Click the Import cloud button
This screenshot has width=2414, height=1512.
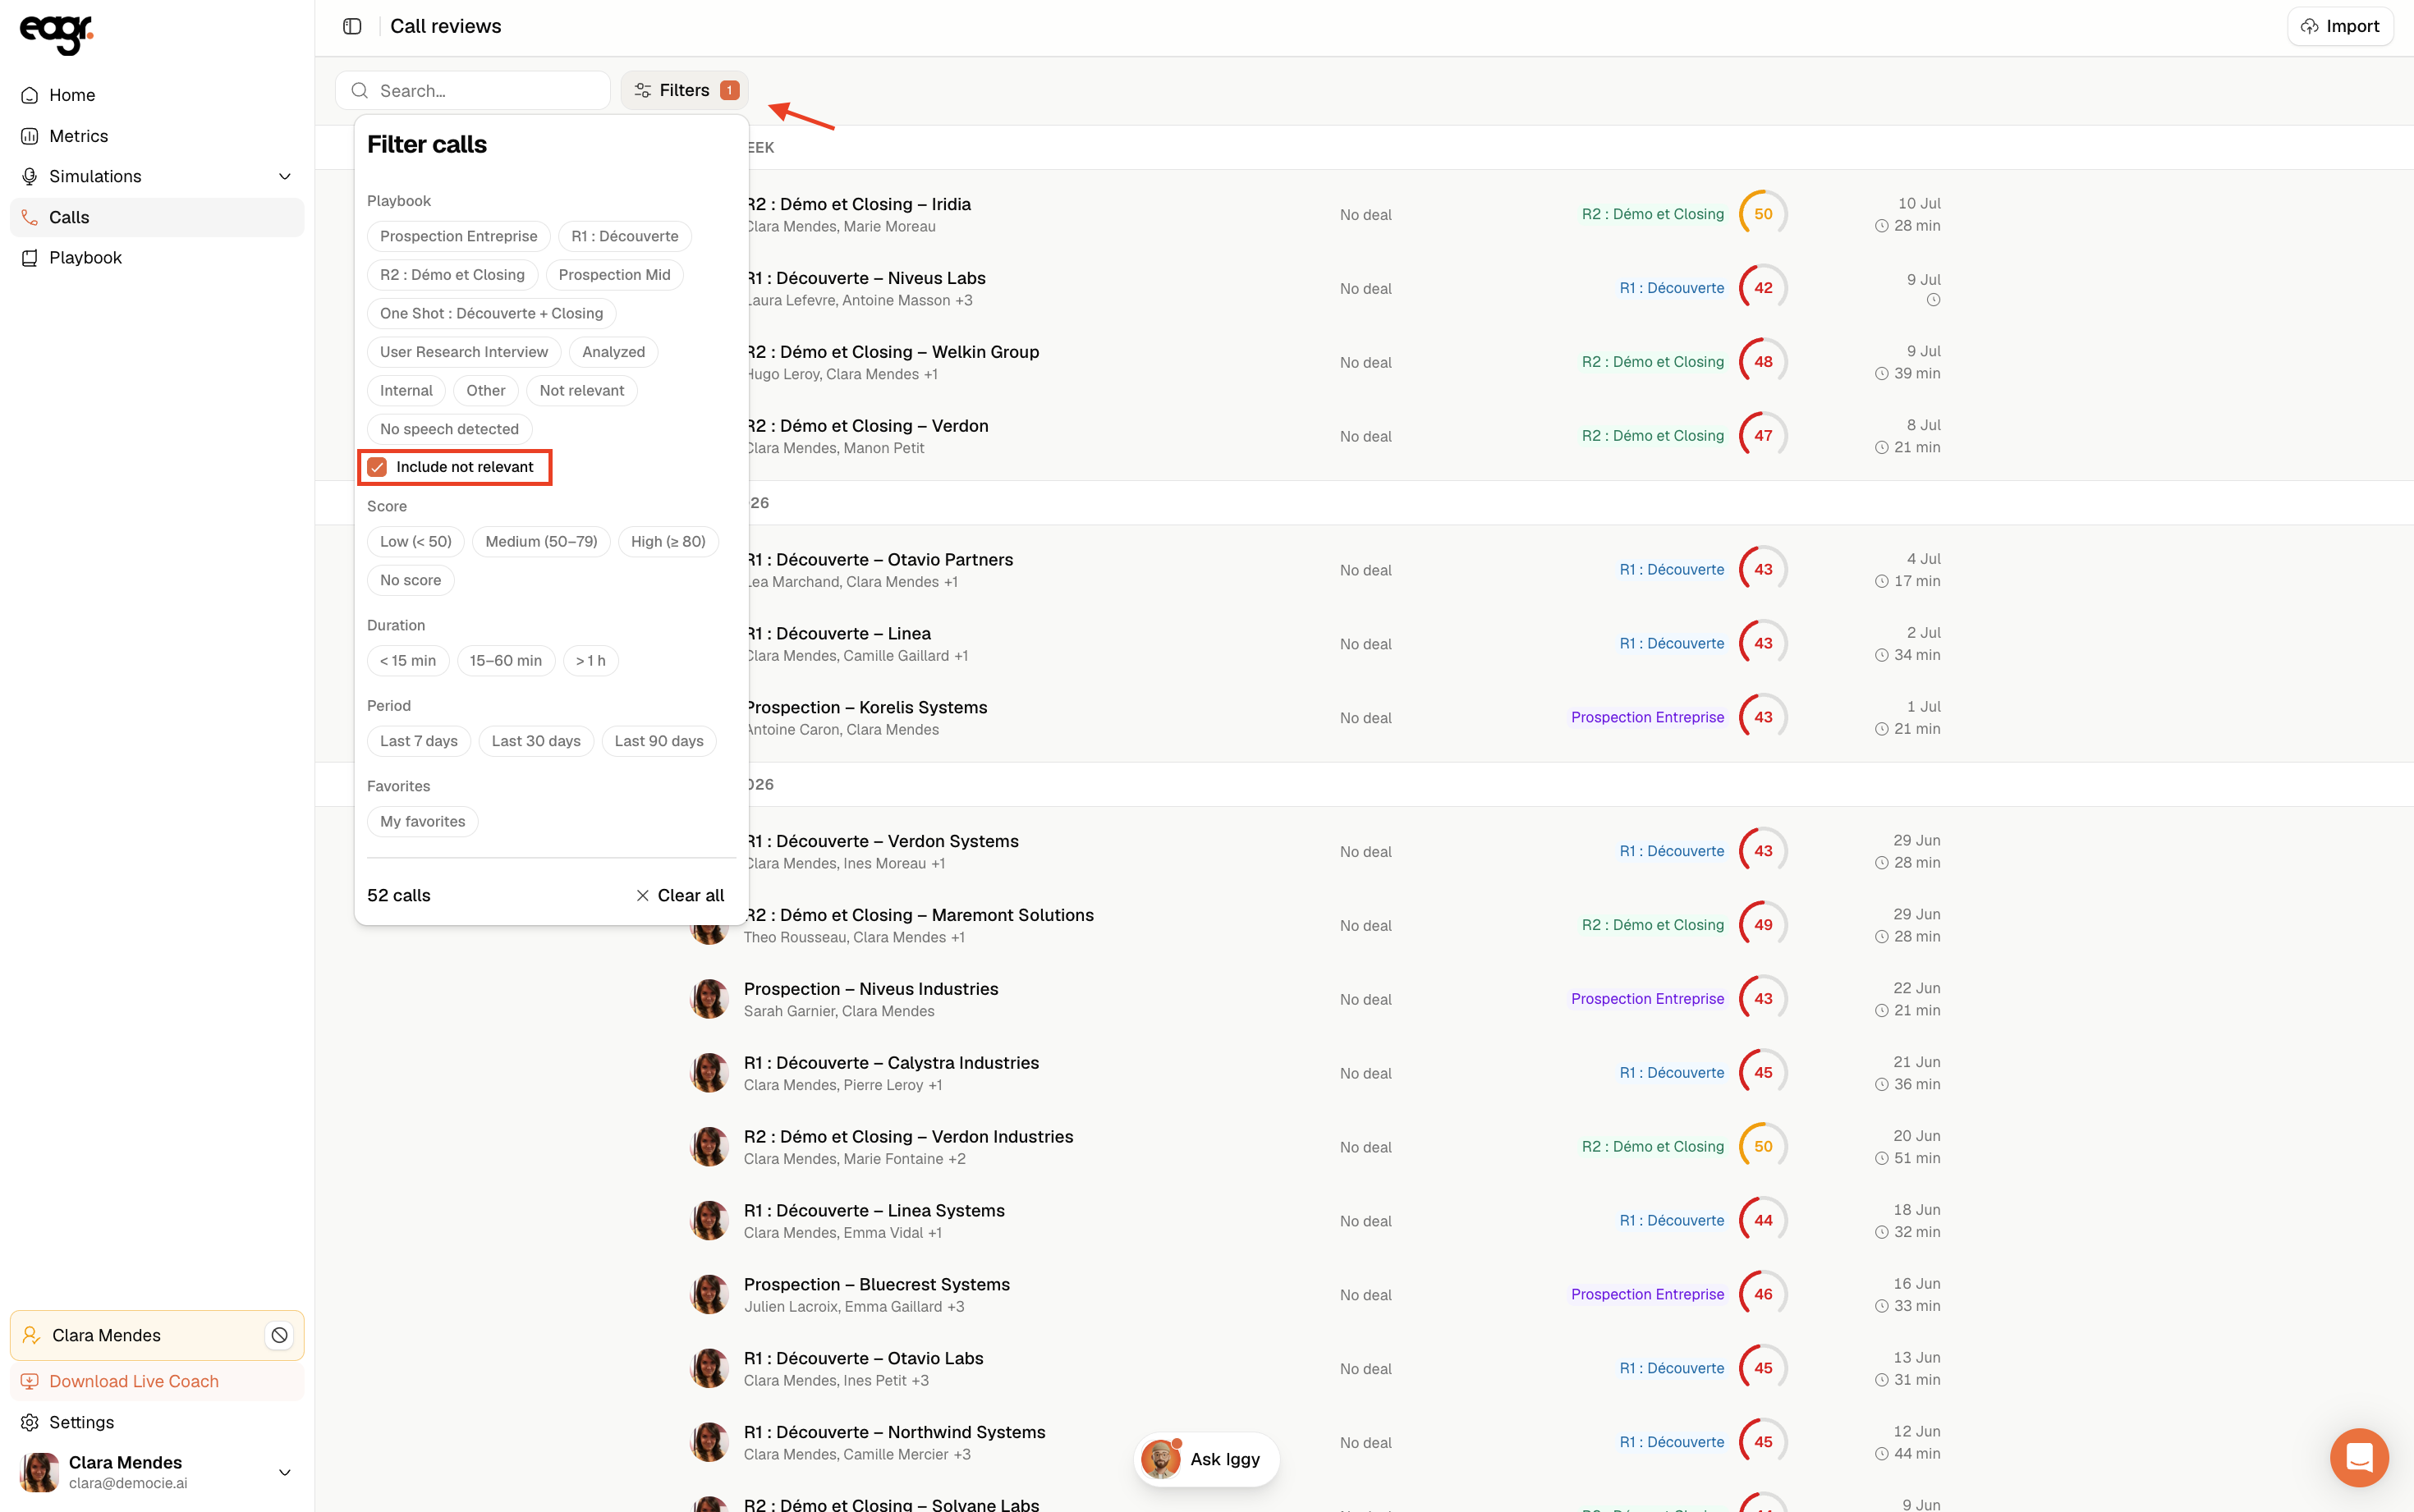pyautogui.click(x=2339, y=26)
